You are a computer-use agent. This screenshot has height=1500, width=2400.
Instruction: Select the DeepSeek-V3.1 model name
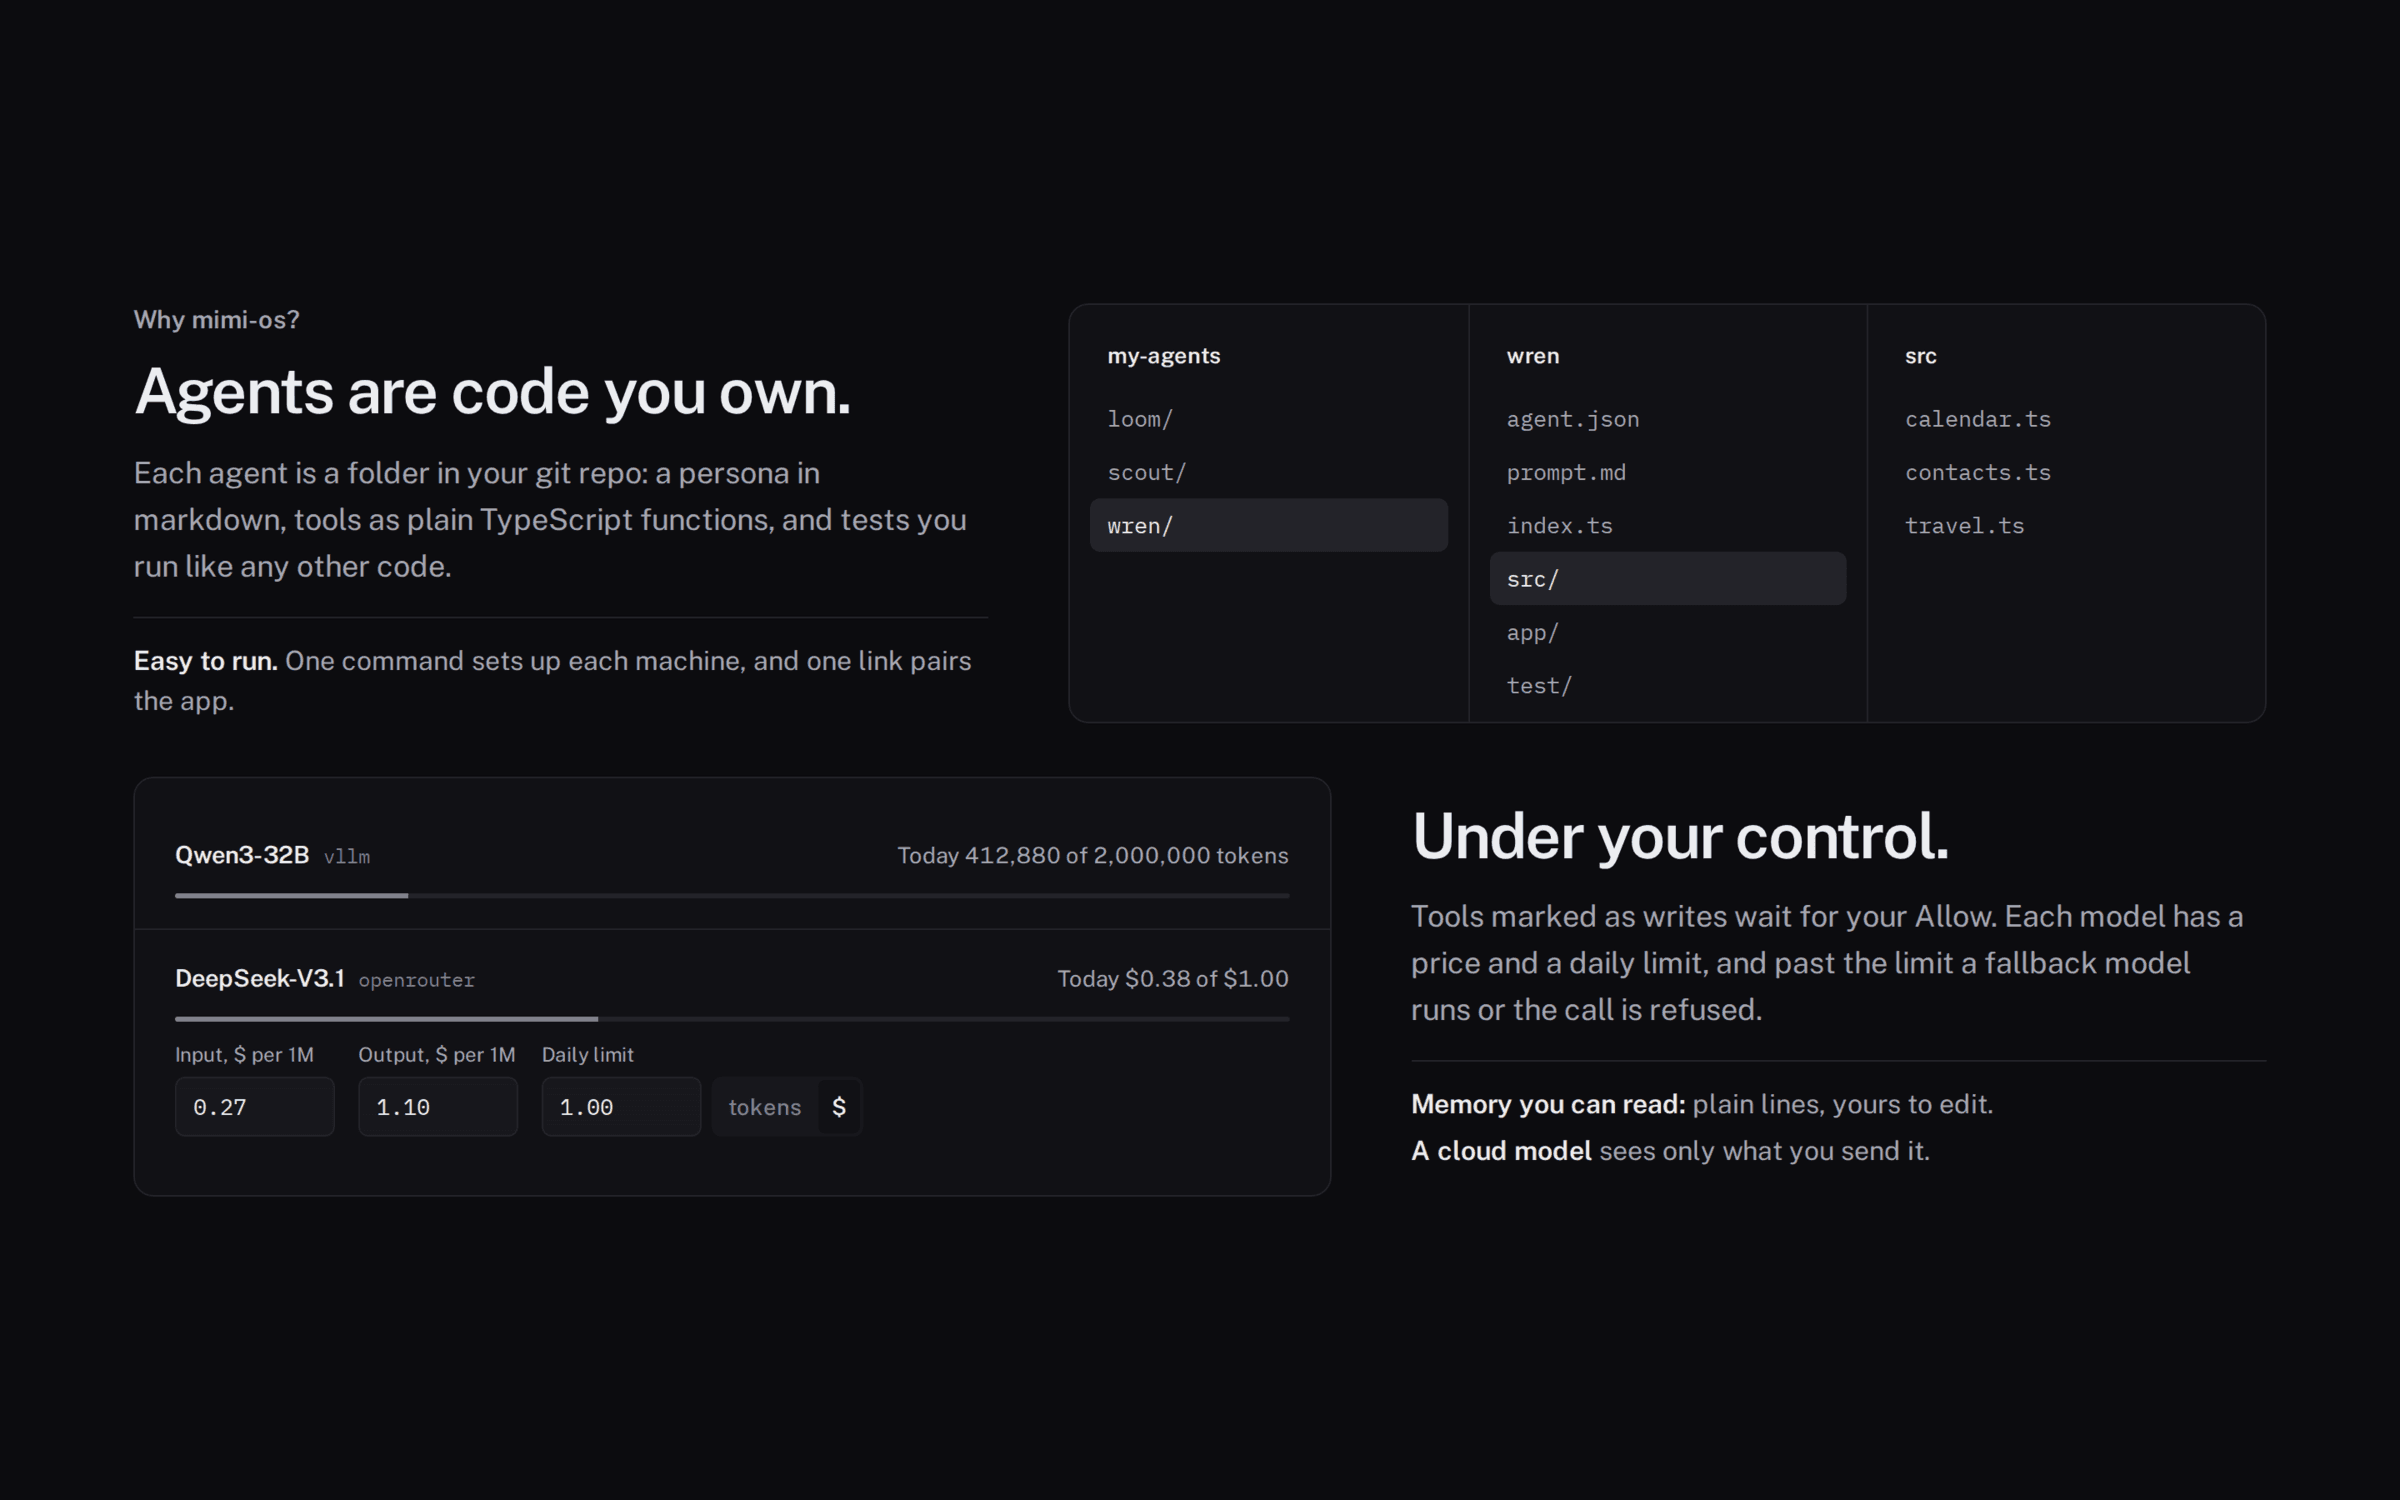pyautogui.click(x=260, y=978)
